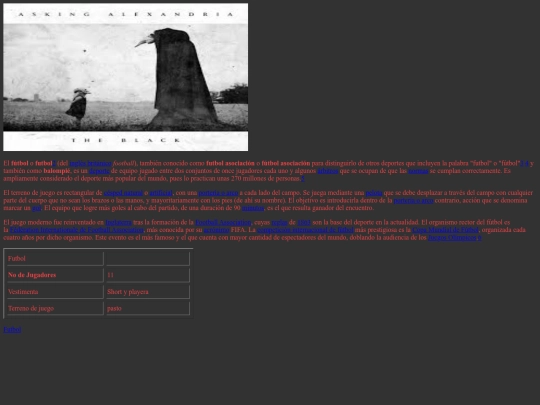Screen dimensions: 540x405
Task: Select the 'Futbol' table header cell
Action: [x=55, y=259]
